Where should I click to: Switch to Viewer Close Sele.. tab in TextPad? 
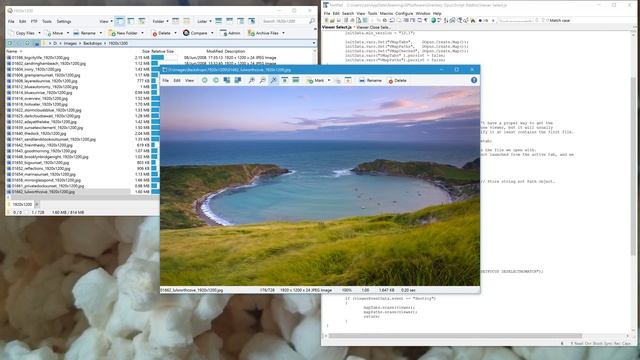point(373,27)
